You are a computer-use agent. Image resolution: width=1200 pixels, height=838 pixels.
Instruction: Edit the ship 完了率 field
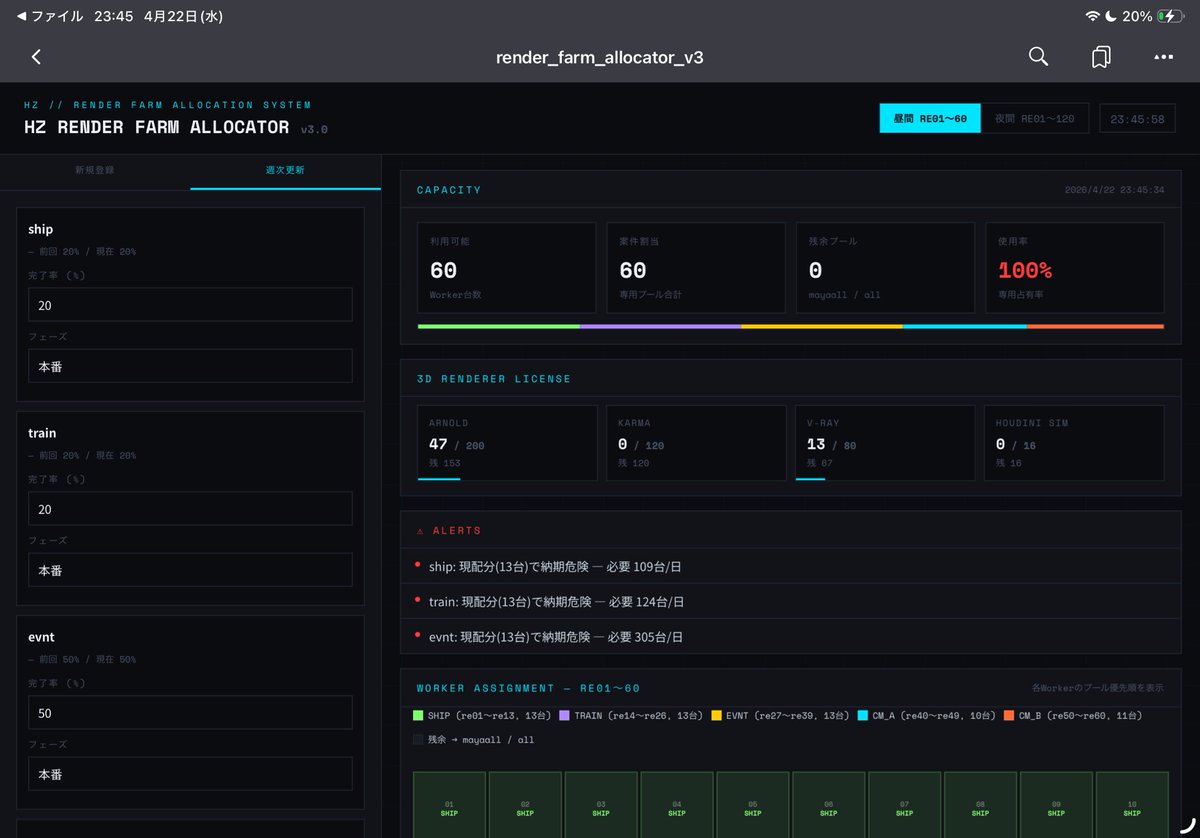coord(190,305)
